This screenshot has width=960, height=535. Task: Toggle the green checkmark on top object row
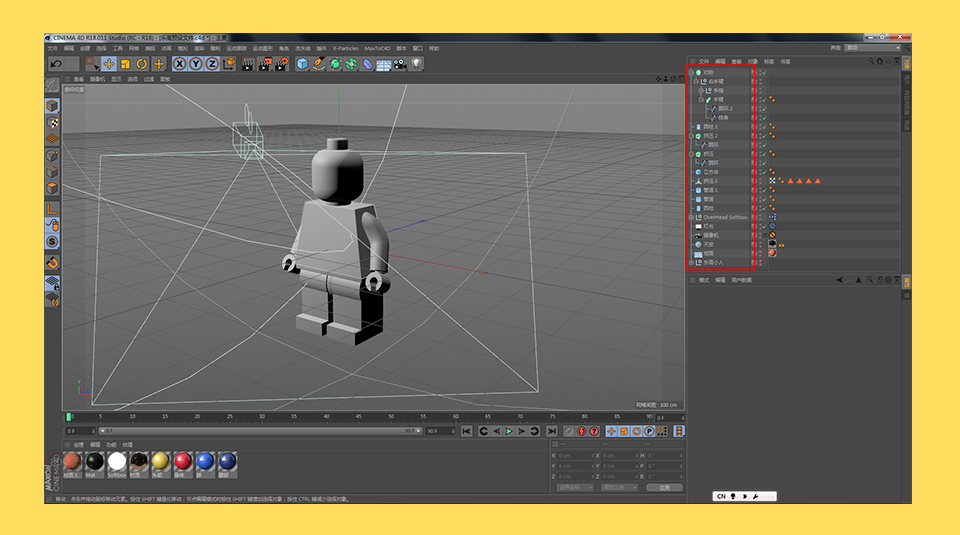pos(764,72)
